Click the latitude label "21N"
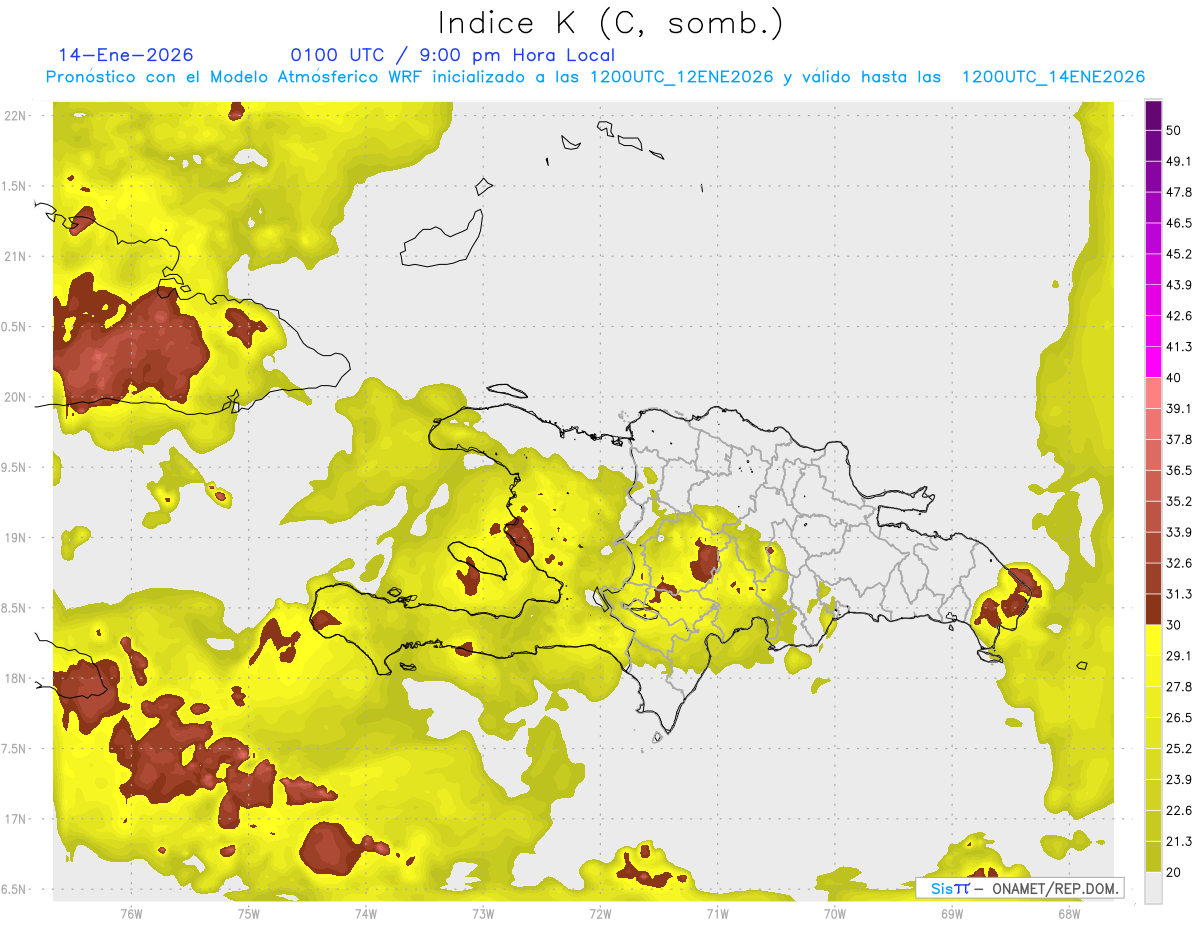The image size is (1200, 927). [x=15, y=256]
